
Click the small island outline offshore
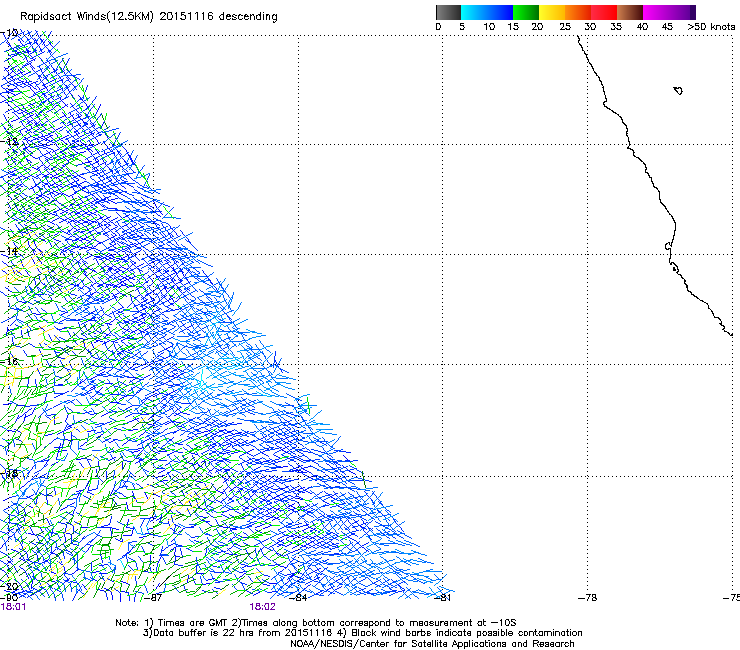click(678, 91)
